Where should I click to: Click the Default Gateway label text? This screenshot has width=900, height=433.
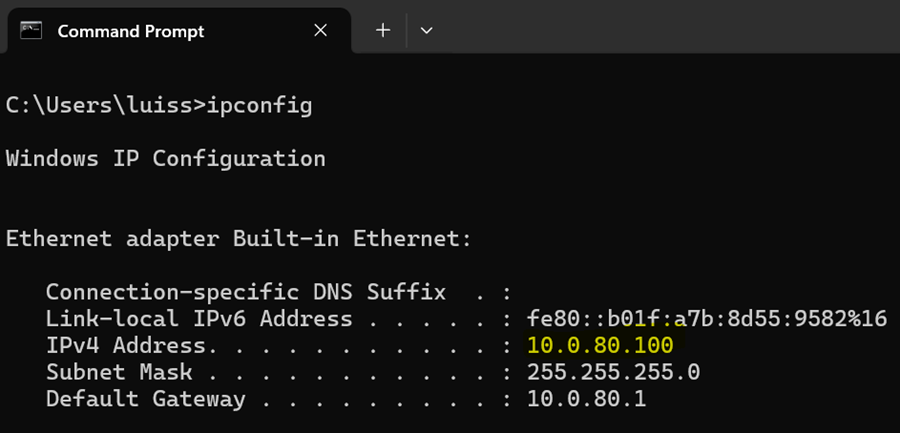(x=146, y=399)
